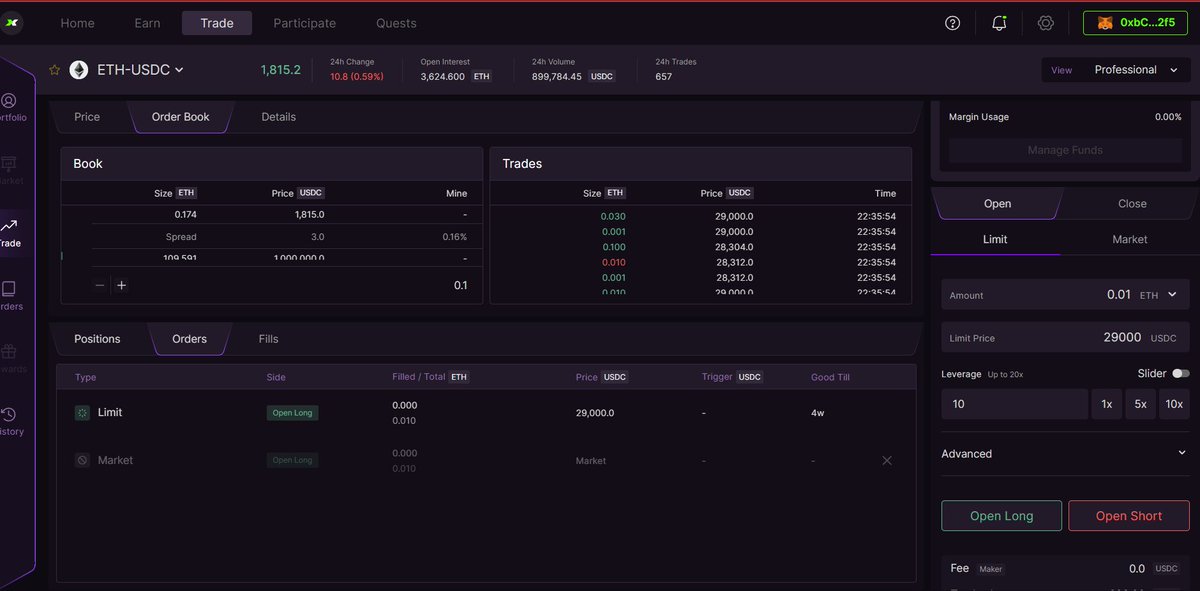
Task: Increase book grouping with plus button
Action: 122,285
